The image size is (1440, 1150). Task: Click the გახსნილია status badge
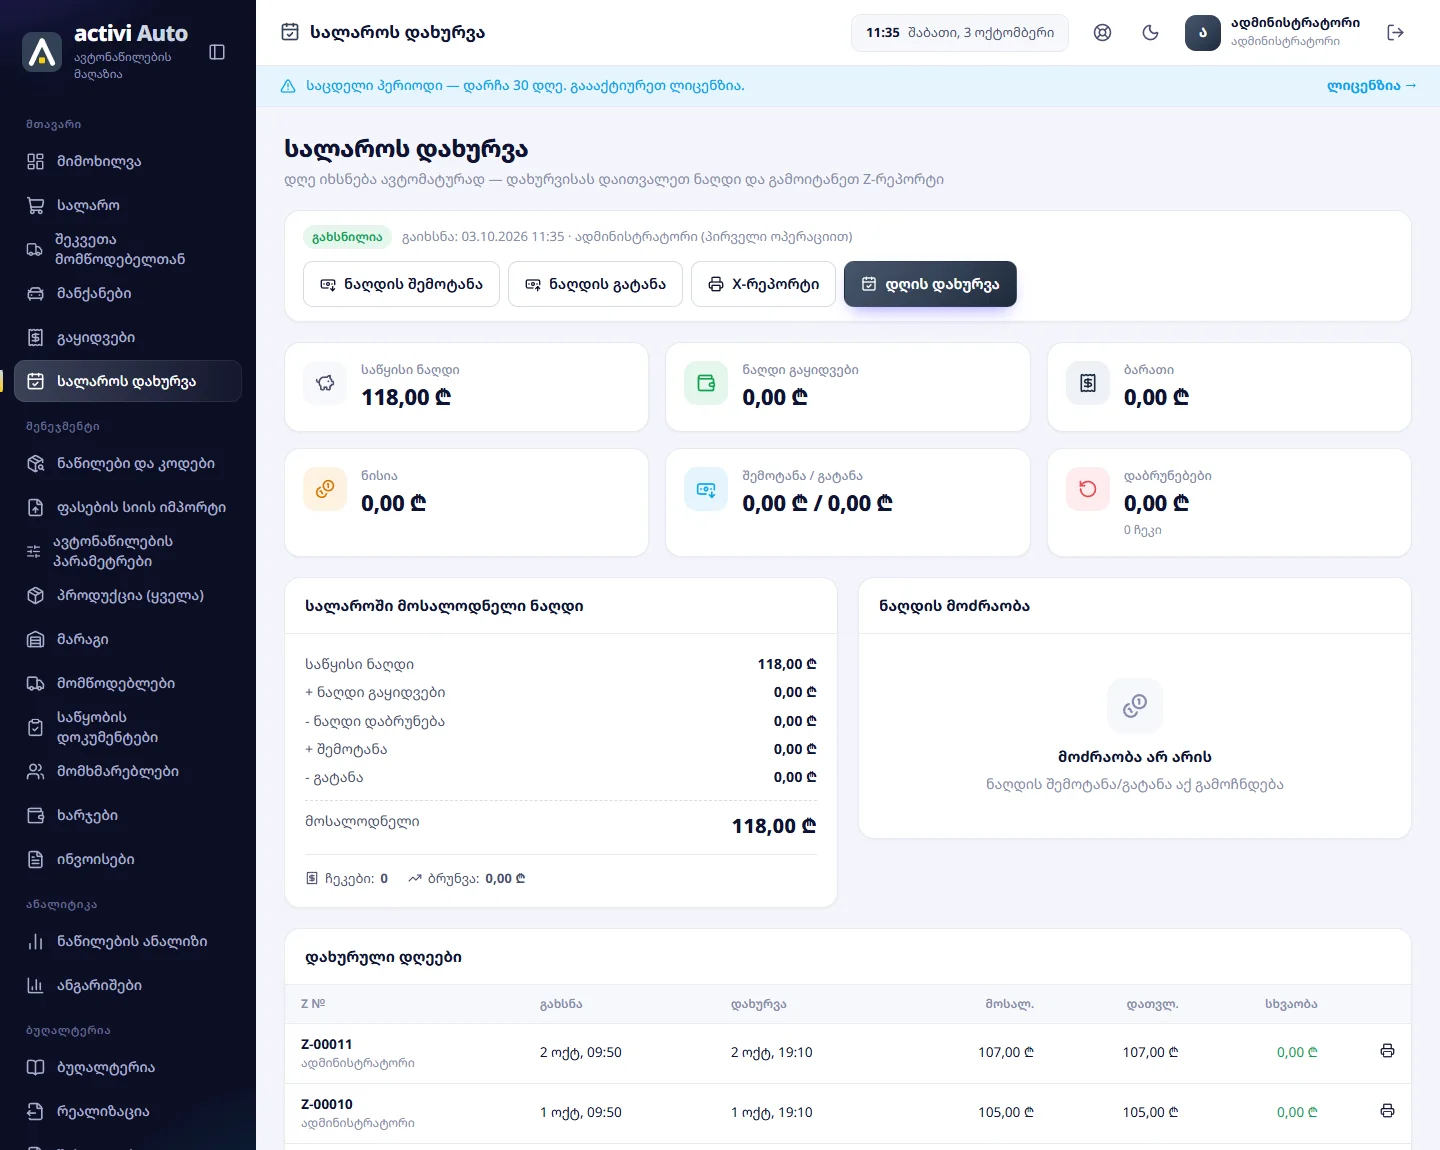(347, 237)
